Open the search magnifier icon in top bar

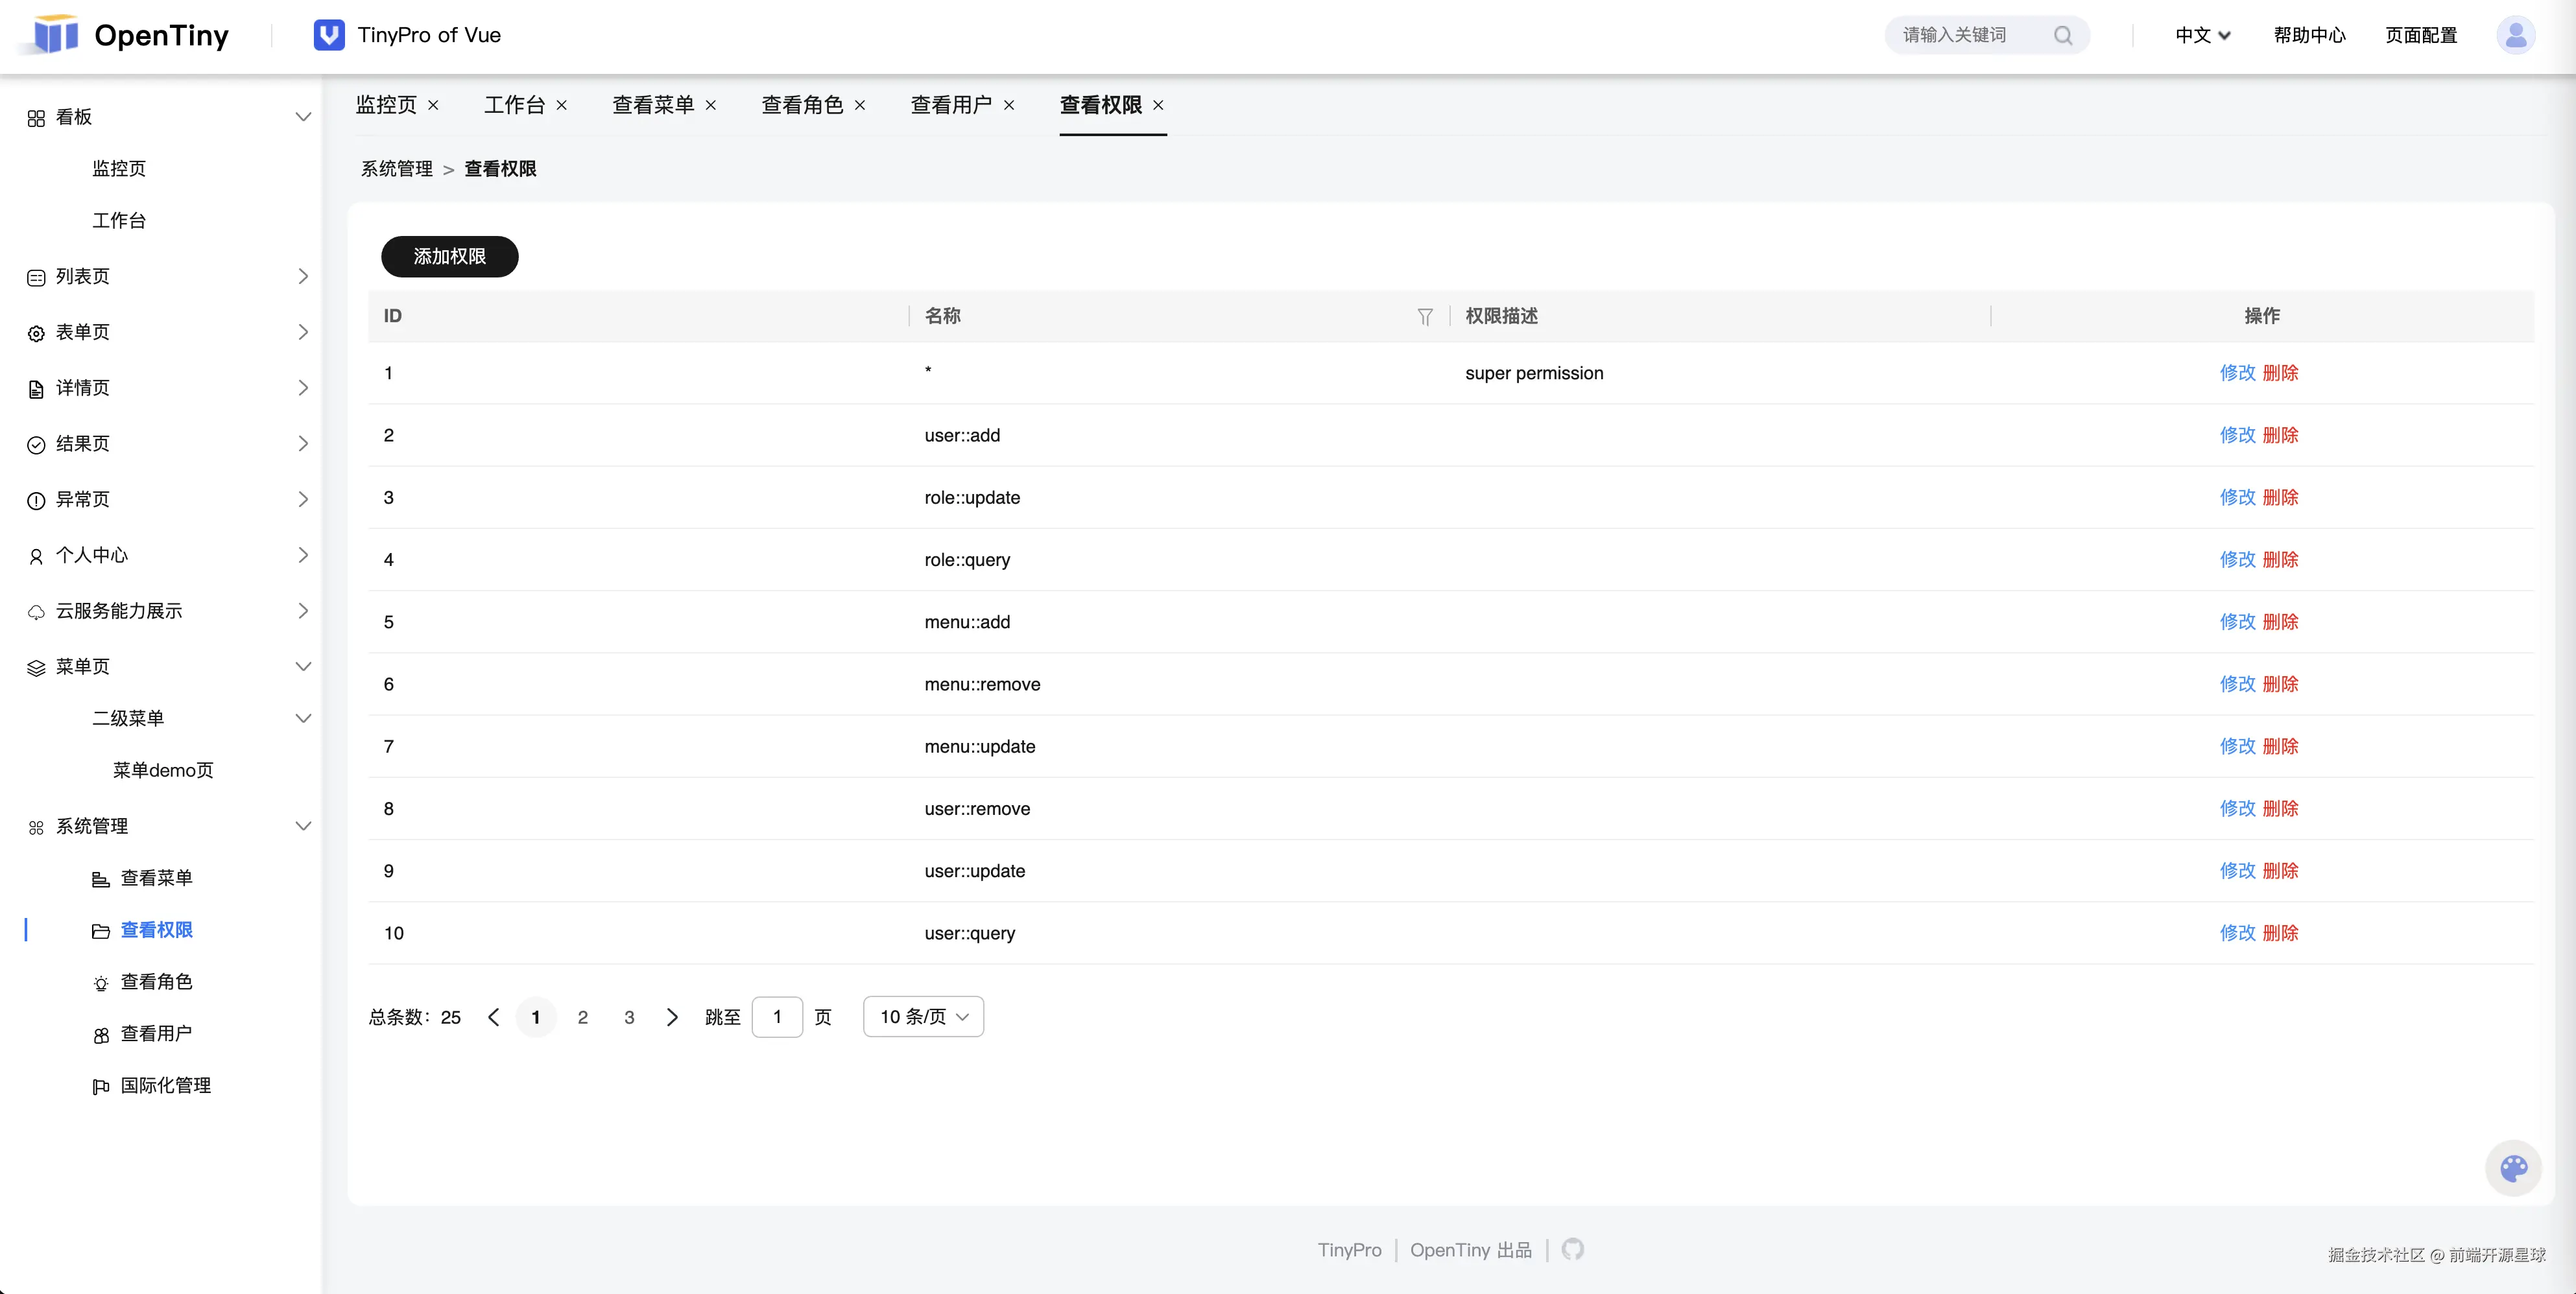pos(2064,35)
